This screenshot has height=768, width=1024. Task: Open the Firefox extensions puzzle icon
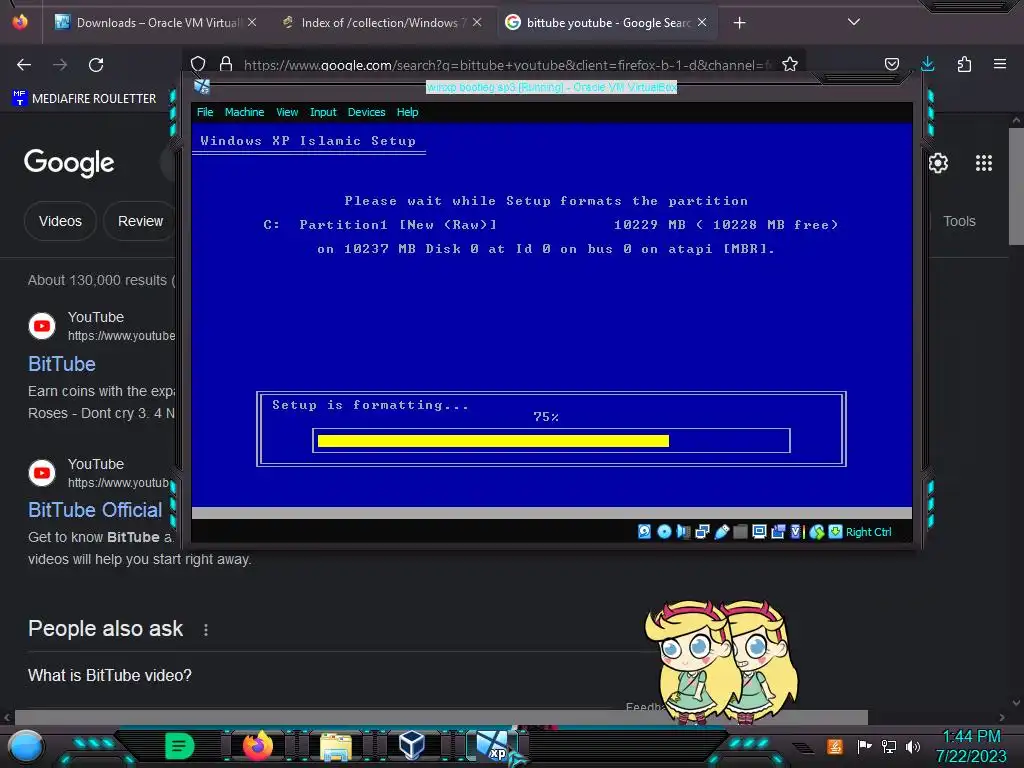tap(964, 64)
